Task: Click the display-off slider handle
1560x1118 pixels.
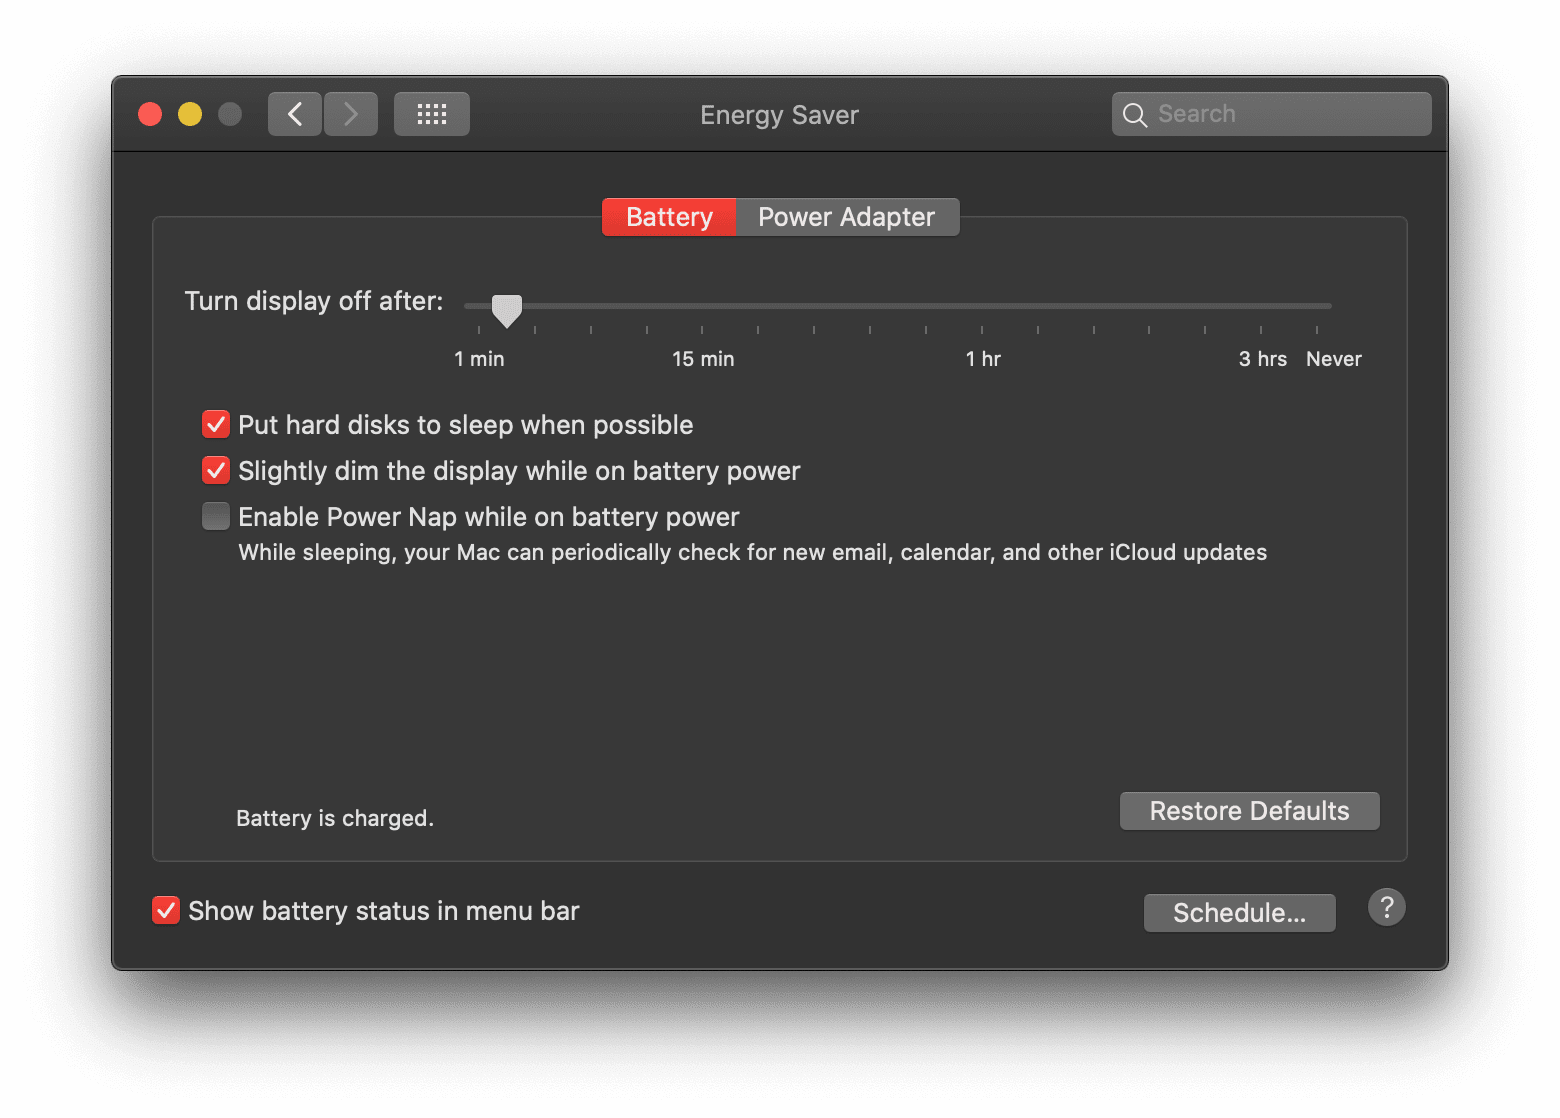Action: (507, 310)
